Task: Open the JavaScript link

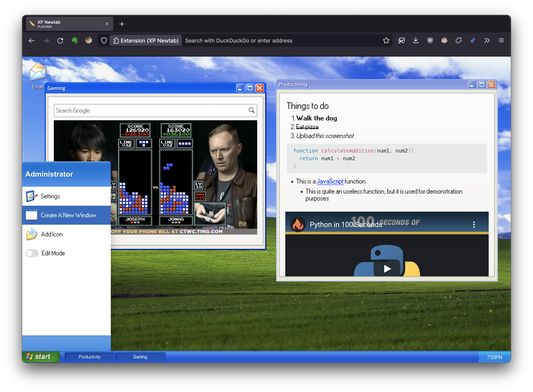Action: [330, 181]
